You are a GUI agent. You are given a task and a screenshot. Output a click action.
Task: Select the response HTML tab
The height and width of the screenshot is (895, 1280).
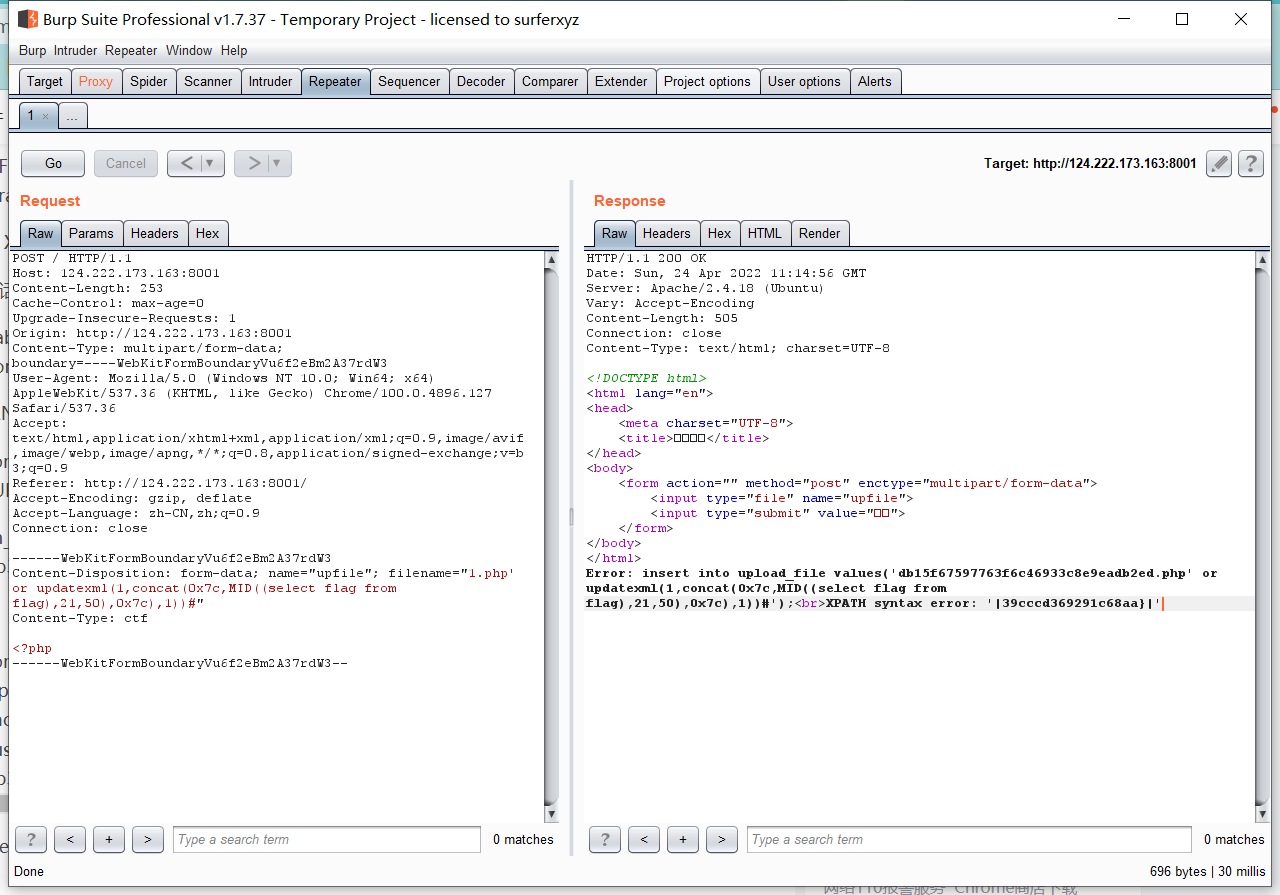765,233
